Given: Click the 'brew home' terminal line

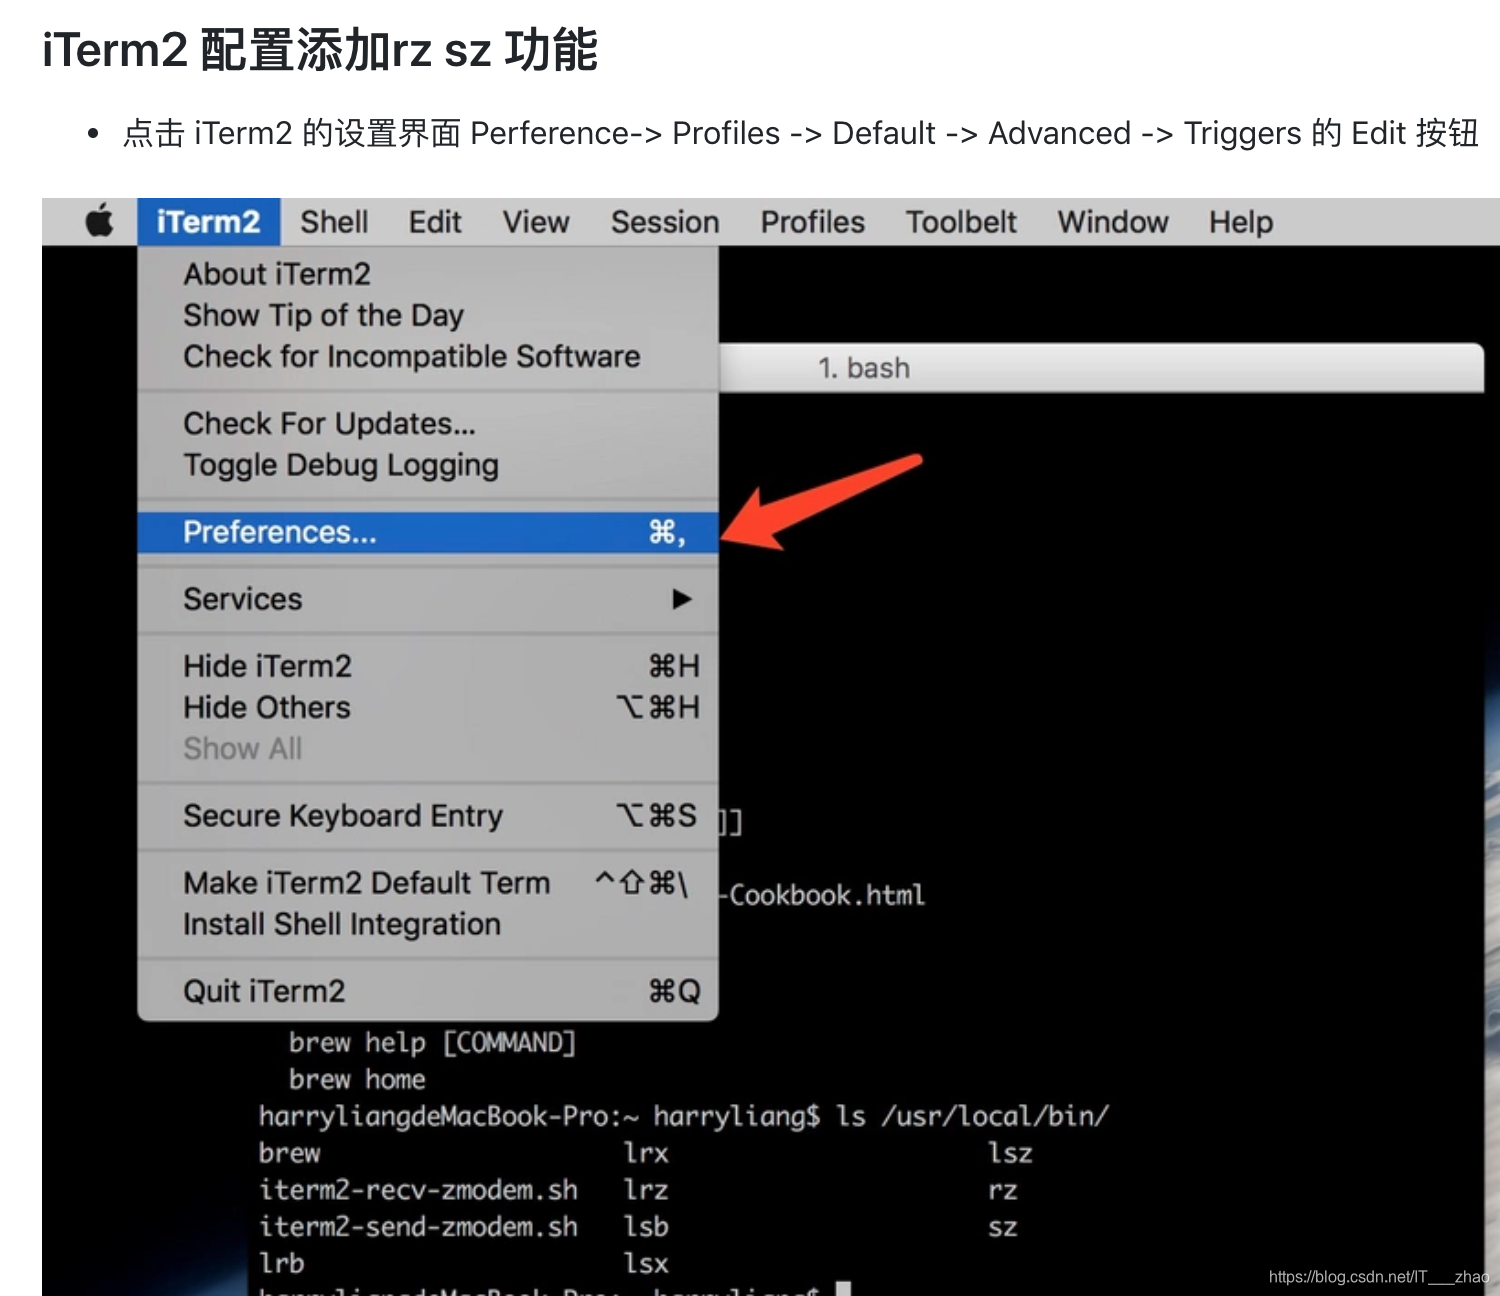Looking at the screenshot, I should (357, 1080).
